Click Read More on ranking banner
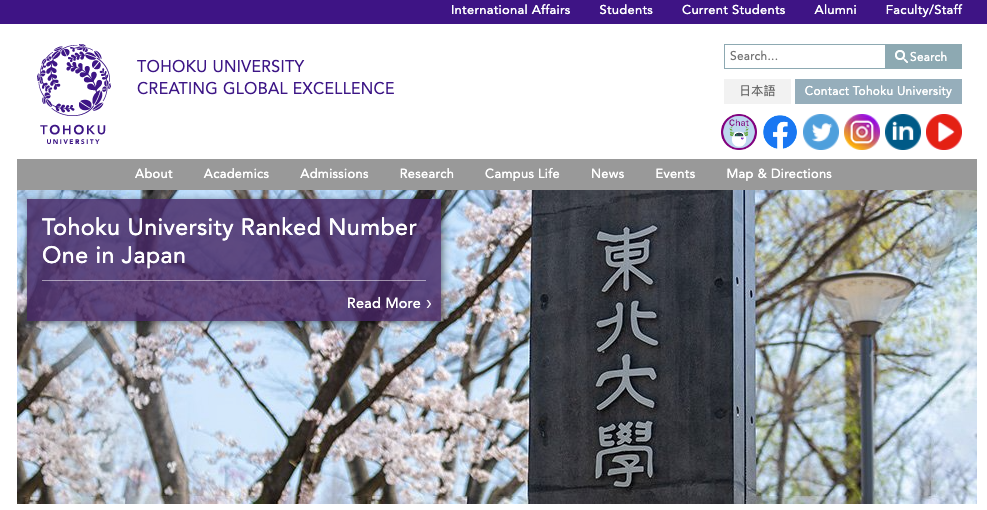 (x=389, y=303)
